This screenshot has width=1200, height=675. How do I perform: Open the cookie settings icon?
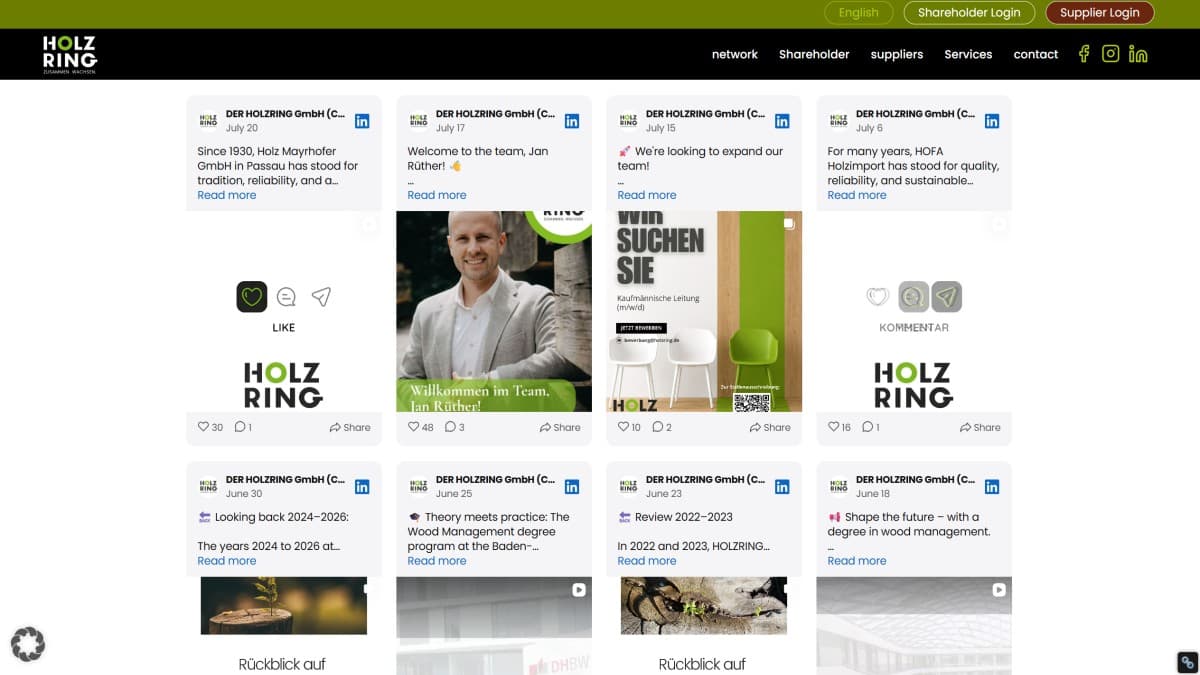(28, 644)
